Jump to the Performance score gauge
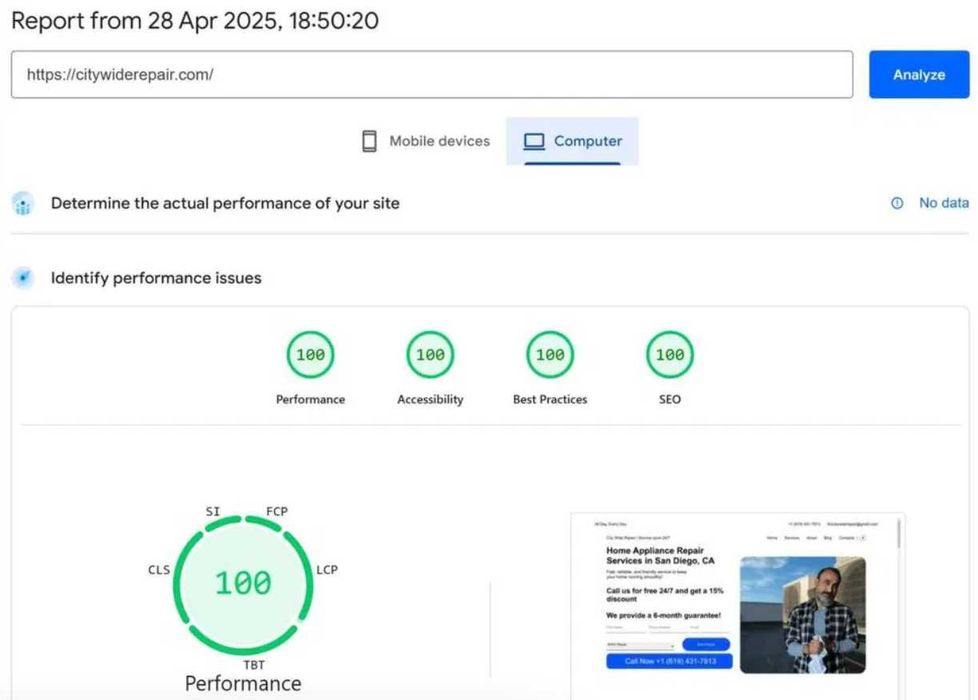The width and height of the screenshot is (978, 700). click(310, 354)
